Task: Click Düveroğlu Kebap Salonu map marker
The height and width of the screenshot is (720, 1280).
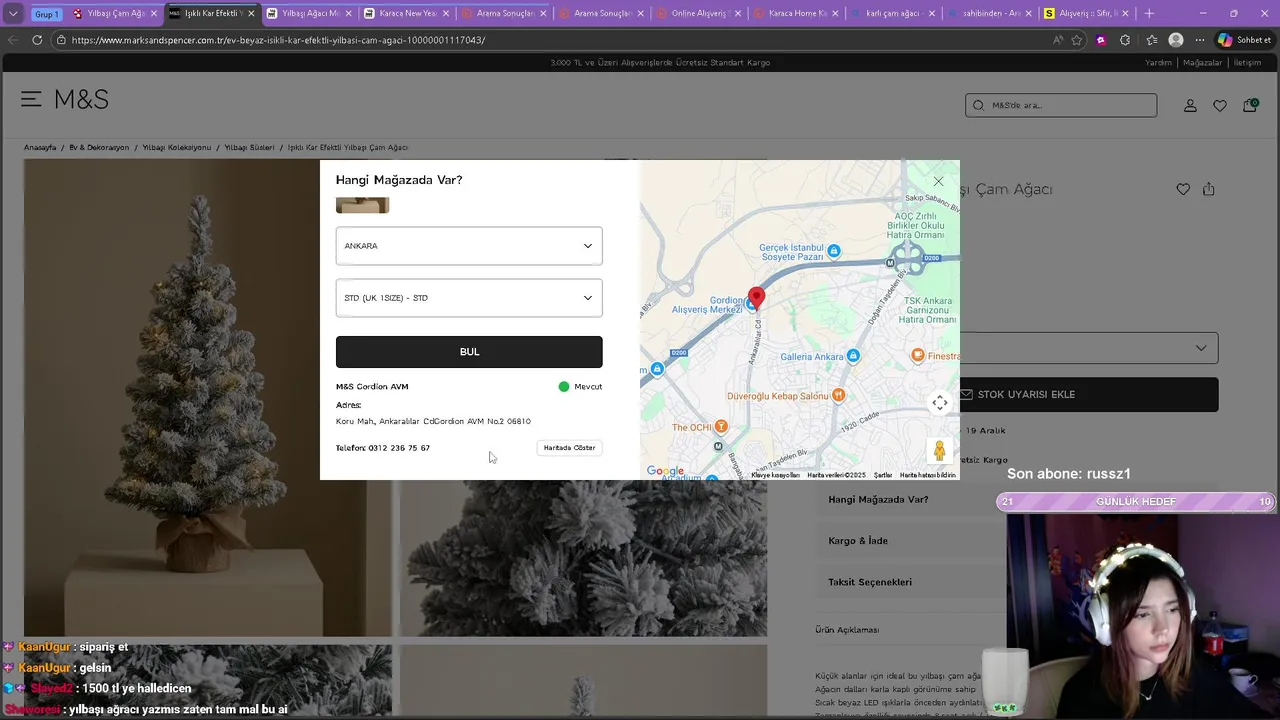Action: point(839,395)
